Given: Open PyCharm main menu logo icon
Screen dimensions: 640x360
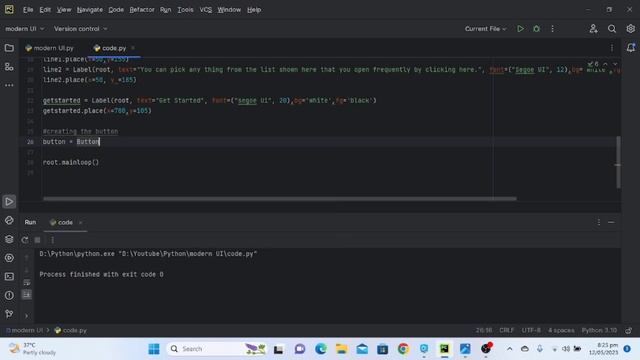Looking at the screenshot, I should pos(9,9).
